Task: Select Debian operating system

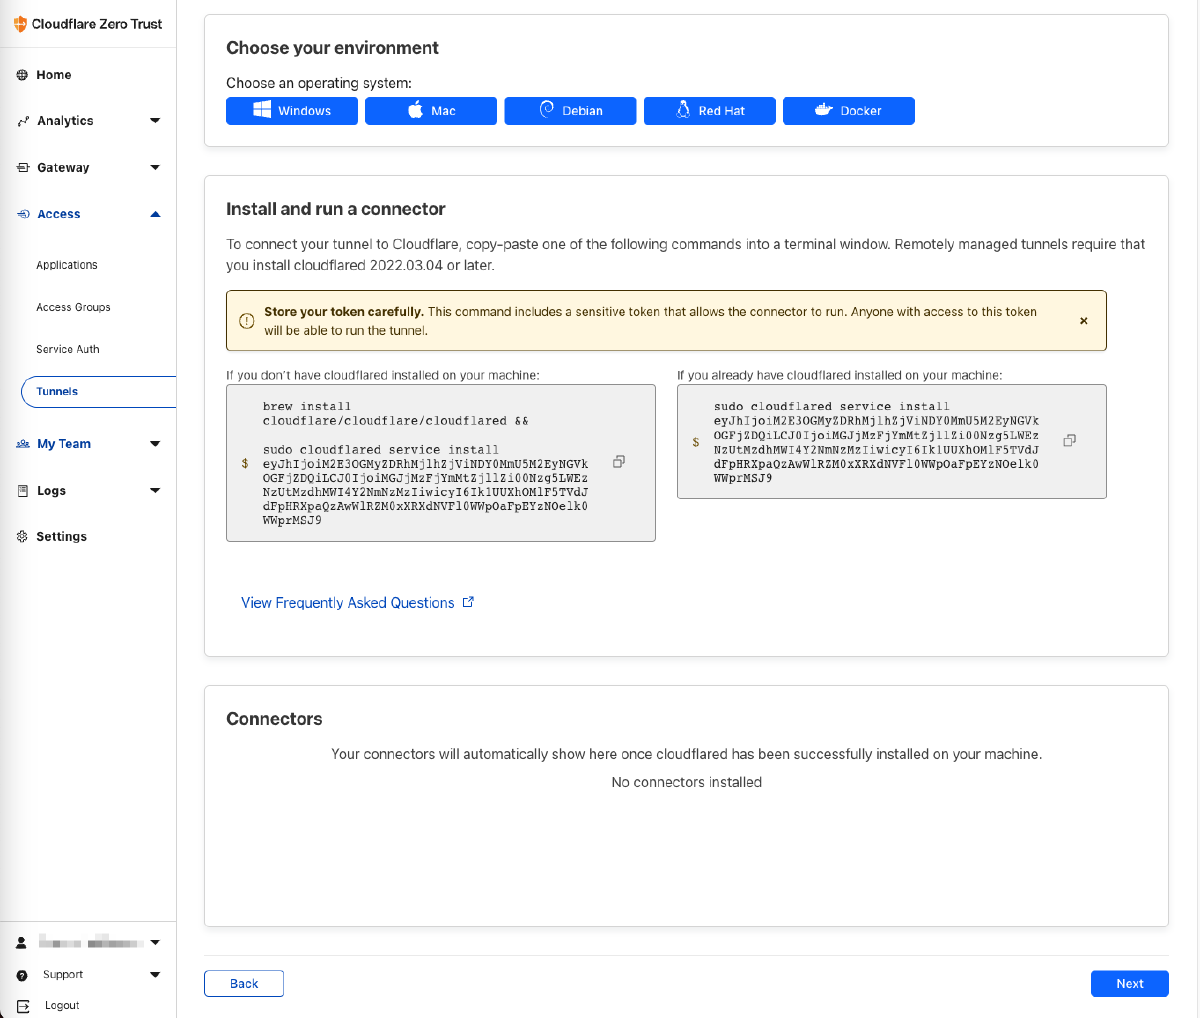Action: point(570,111)
